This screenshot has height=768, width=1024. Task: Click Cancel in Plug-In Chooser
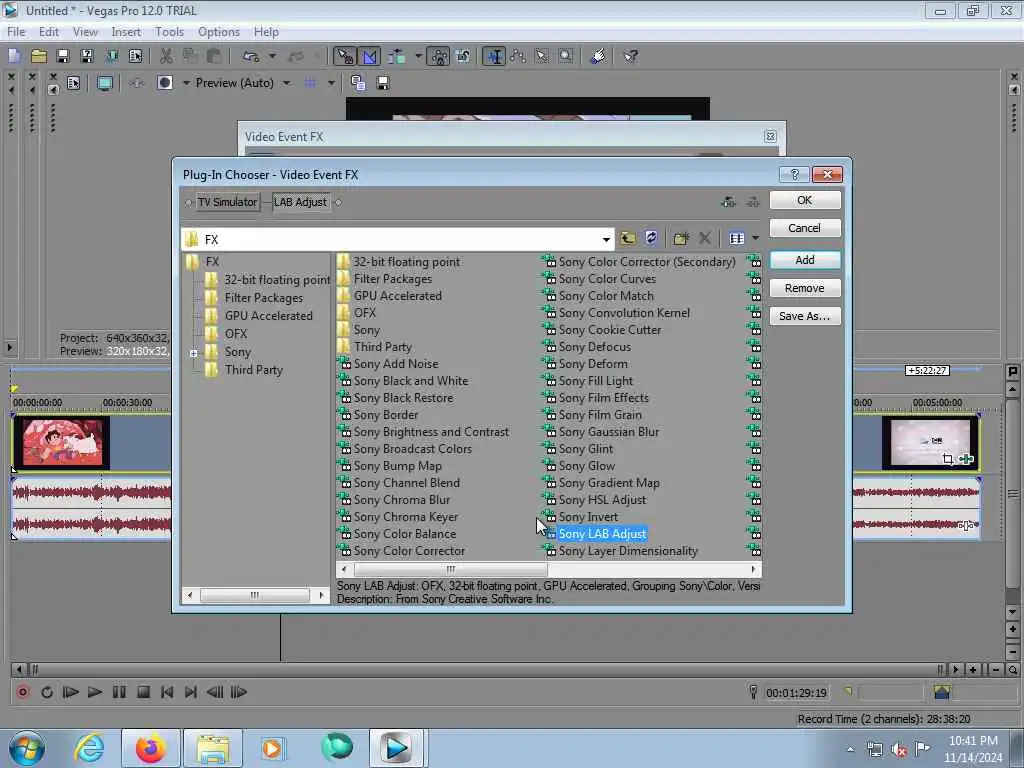pos(805,228)
